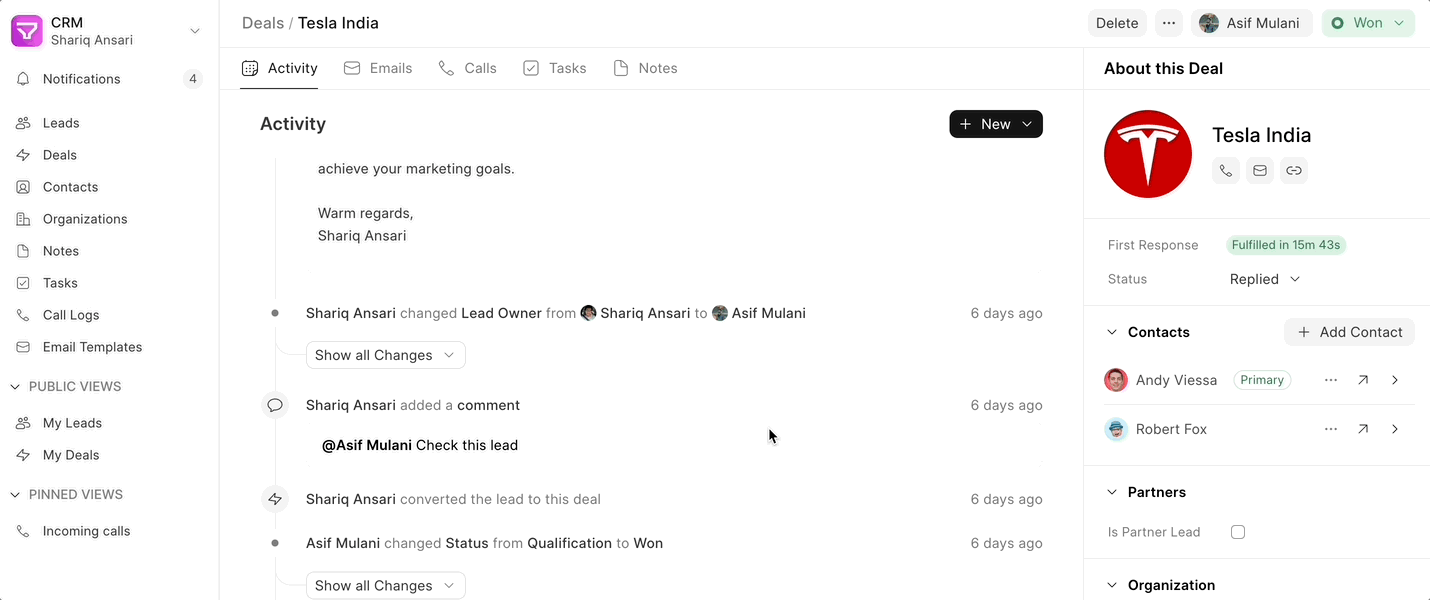
Task: Click the Incoming calls phone icon
Action: tap(23, 531)
